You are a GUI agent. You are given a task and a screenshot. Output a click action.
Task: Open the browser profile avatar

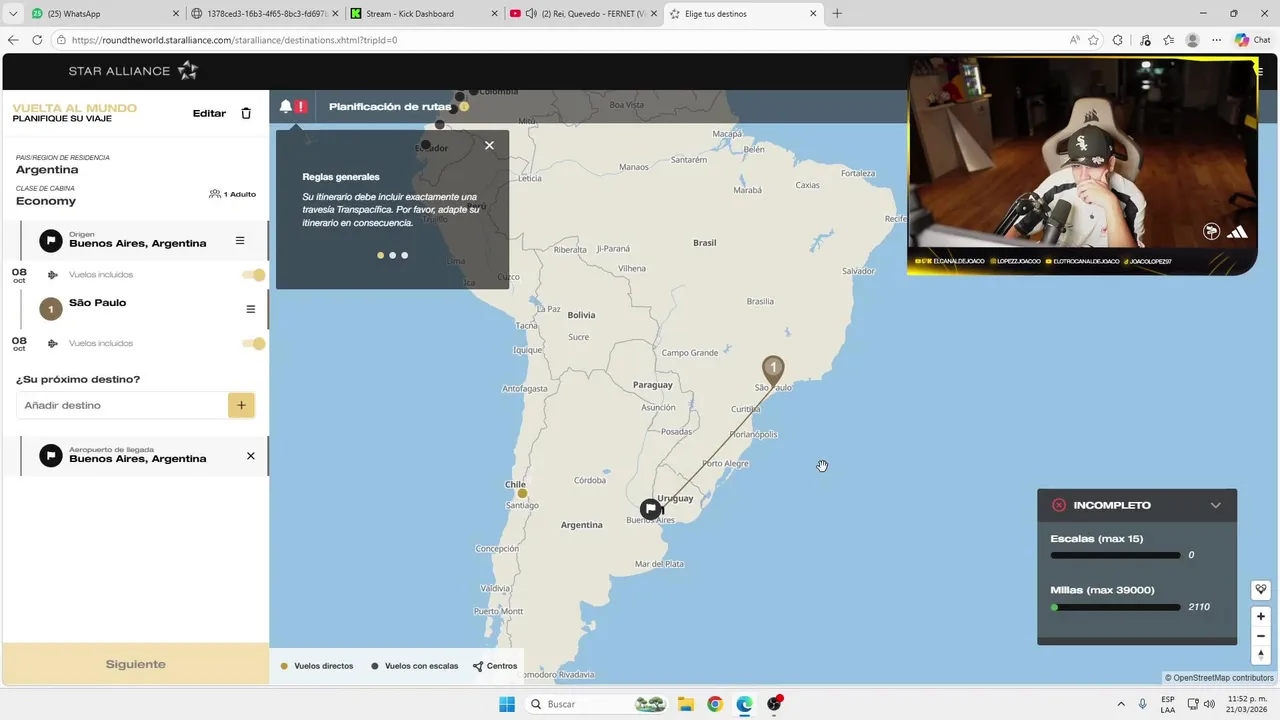click(x=1192, y=40)
